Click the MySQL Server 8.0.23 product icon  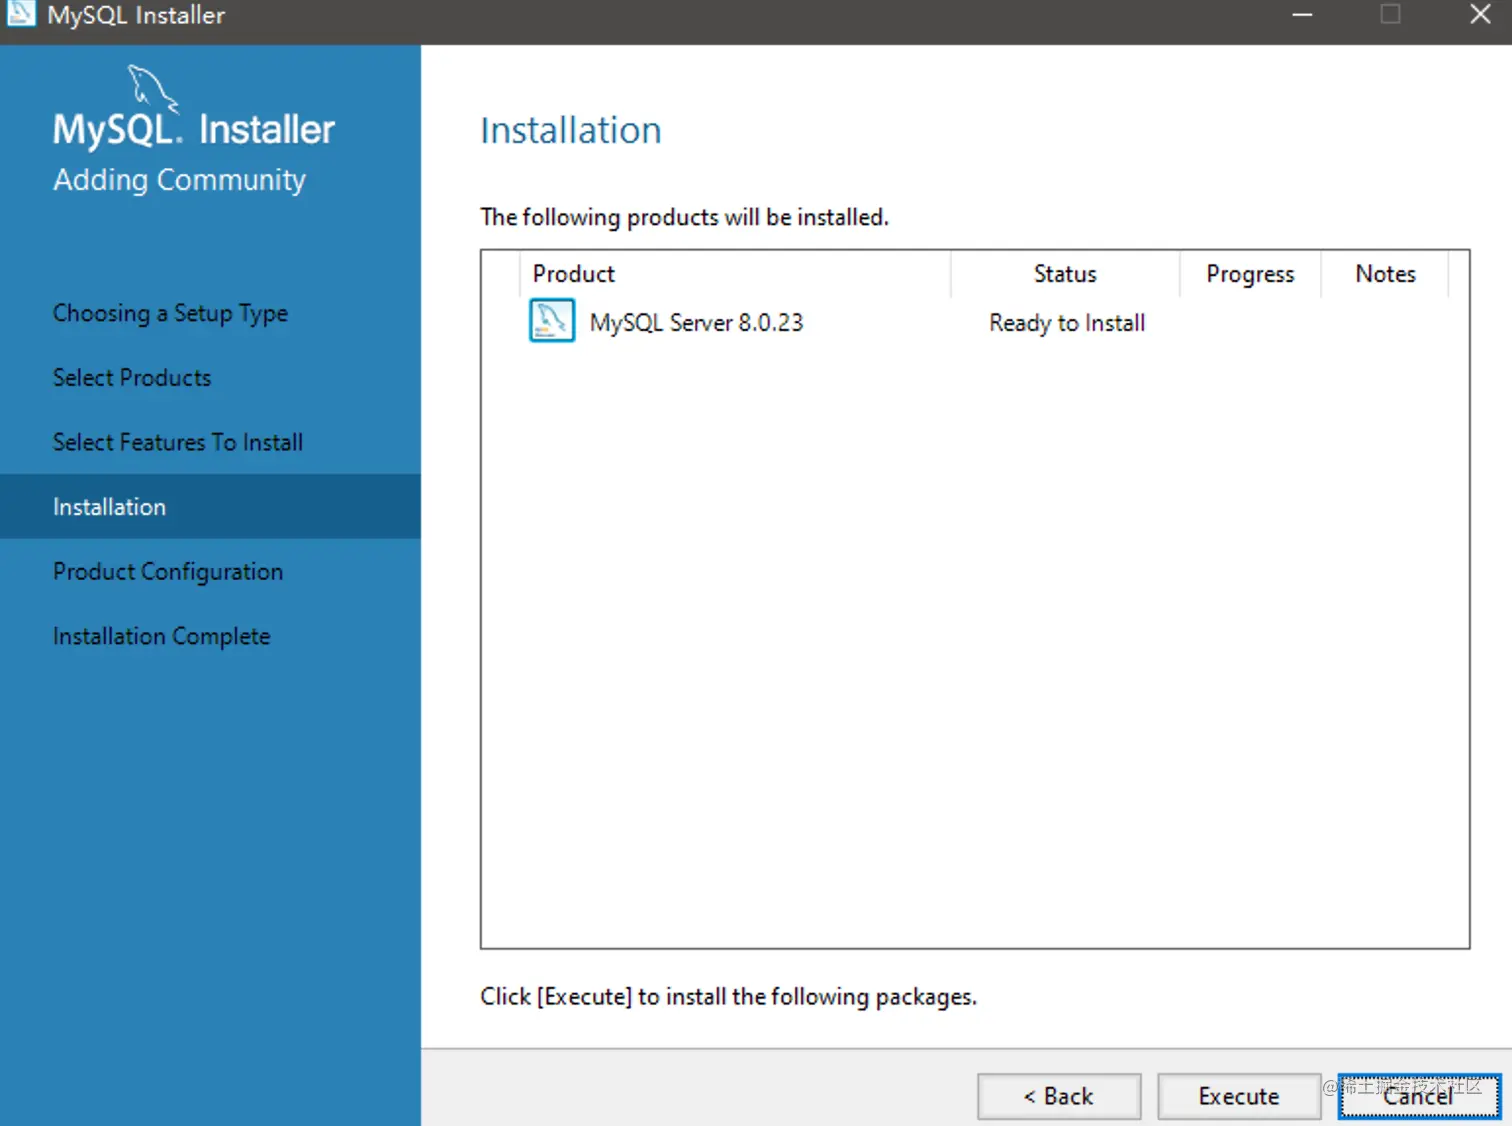pyautogui.click(x=551, y=321)
